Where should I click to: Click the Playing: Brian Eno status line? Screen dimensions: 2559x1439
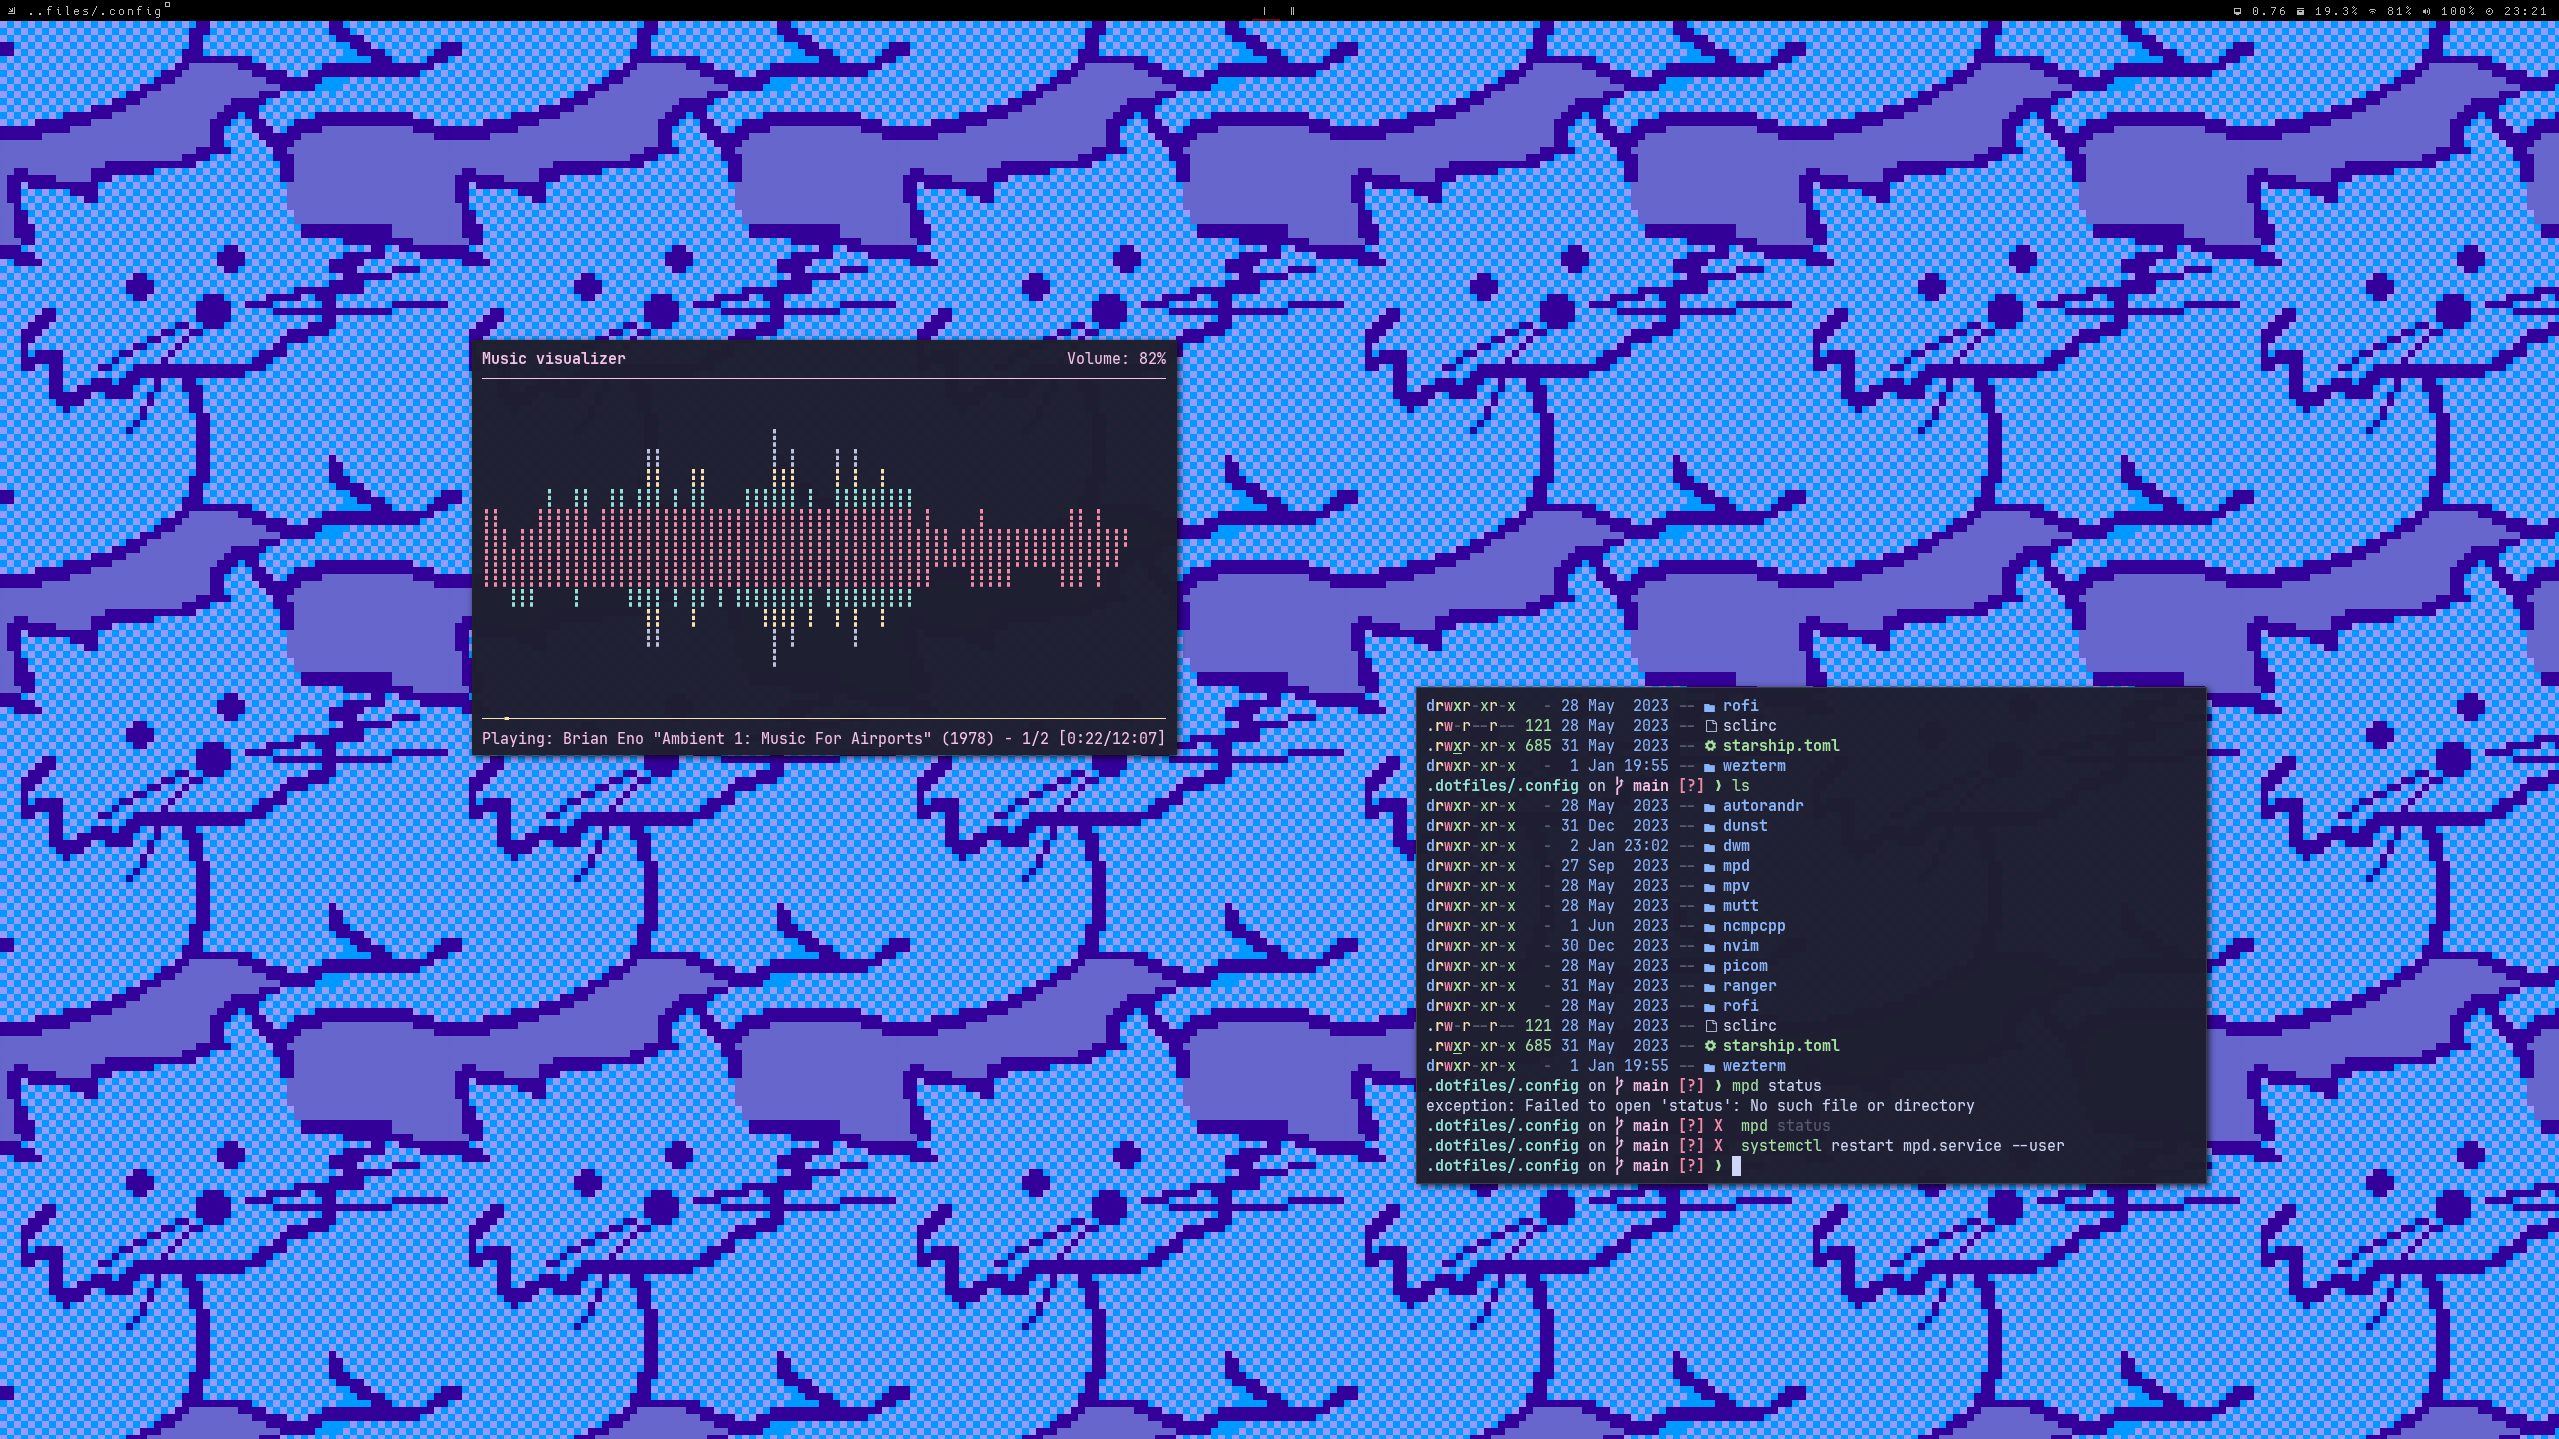[823, 738]
